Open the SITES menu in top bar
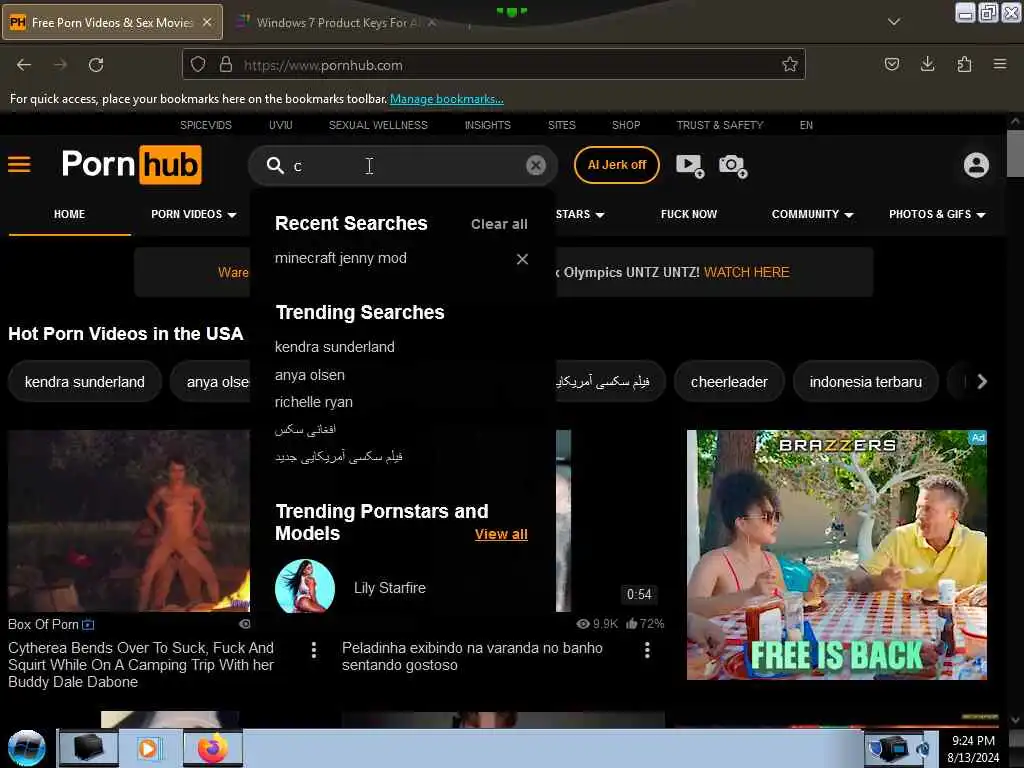This screenshot has height=768, width=1024. tap(562, 125)
